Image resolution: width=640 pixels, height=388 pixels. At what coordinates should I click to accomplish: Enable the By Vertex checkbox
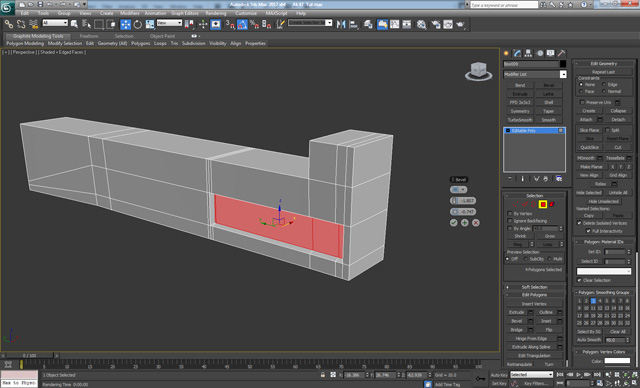509,213
